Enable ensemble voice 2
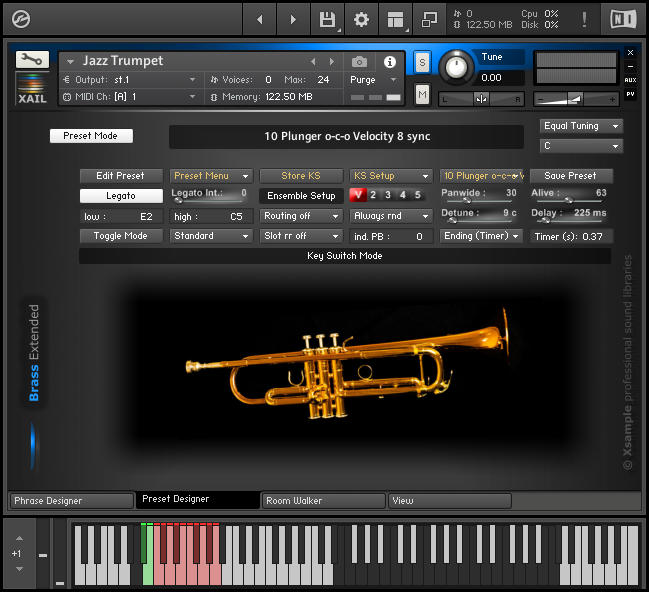 click(373, 195)
